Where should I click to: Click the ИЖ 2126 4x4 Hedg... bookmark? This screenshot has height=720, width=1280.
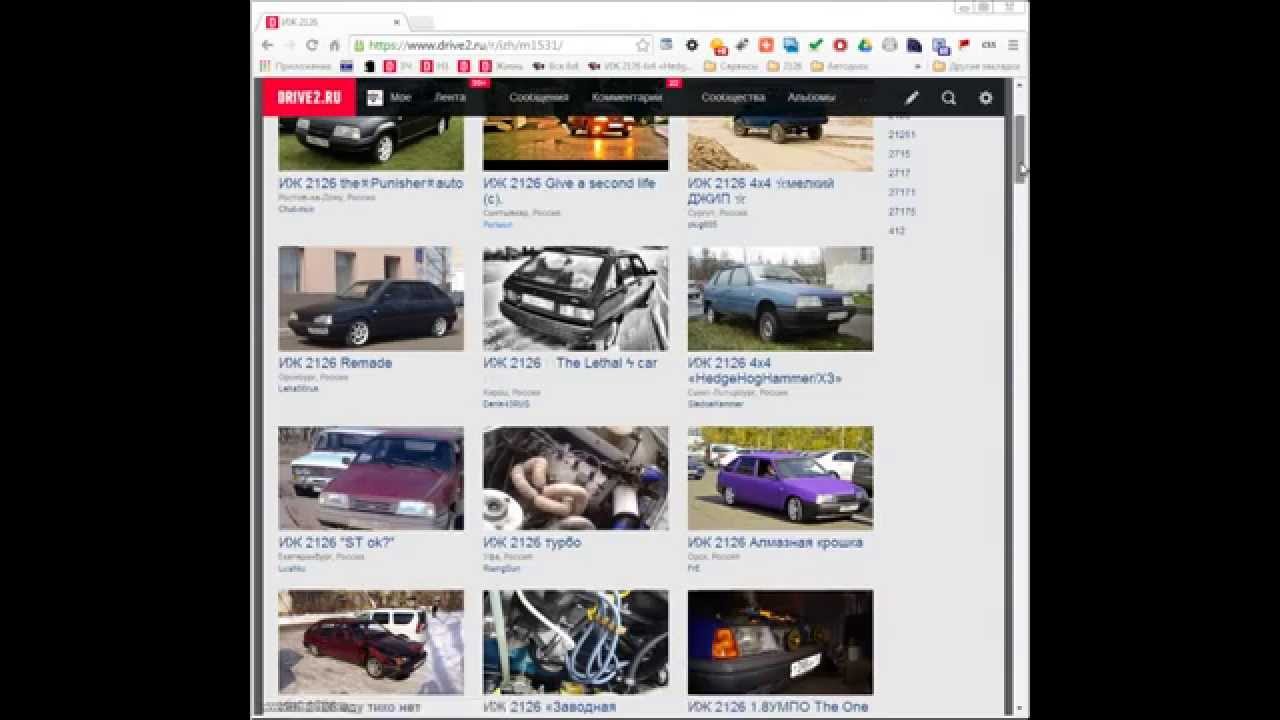coord(641,66)
